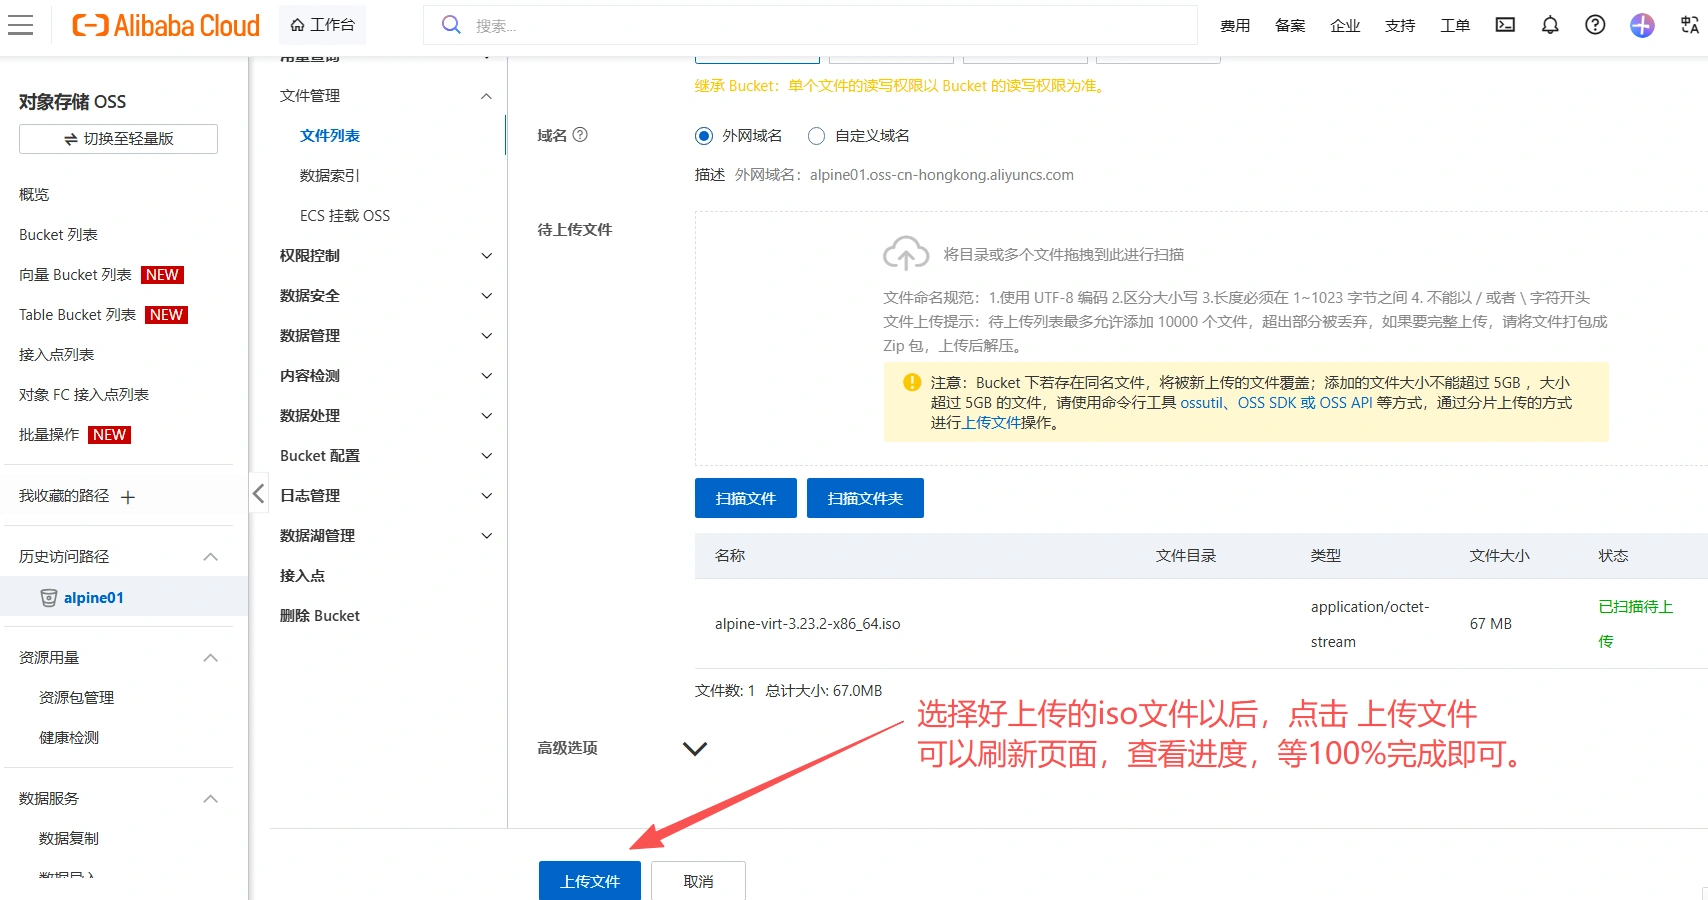The width and height of the screenshot is (1708, 900).
Task: Open 资源包管理
Action: coord(76,698)
